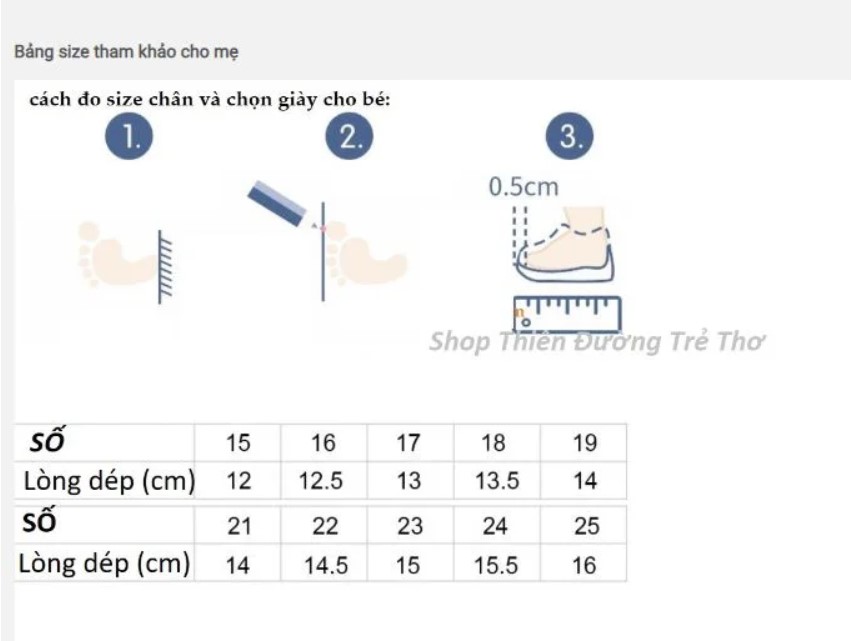Click the 0.5cm measurement label
The width and height of the screenshot is (853, 641).
click(523, 187)
